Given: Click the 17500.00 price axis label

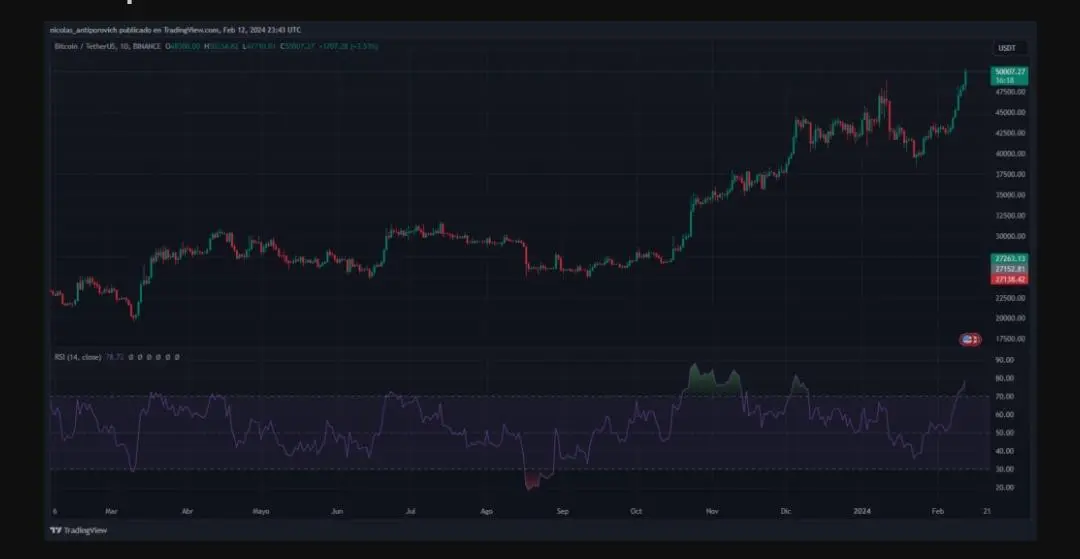Looking at the screenshot, I should 1011,339.
